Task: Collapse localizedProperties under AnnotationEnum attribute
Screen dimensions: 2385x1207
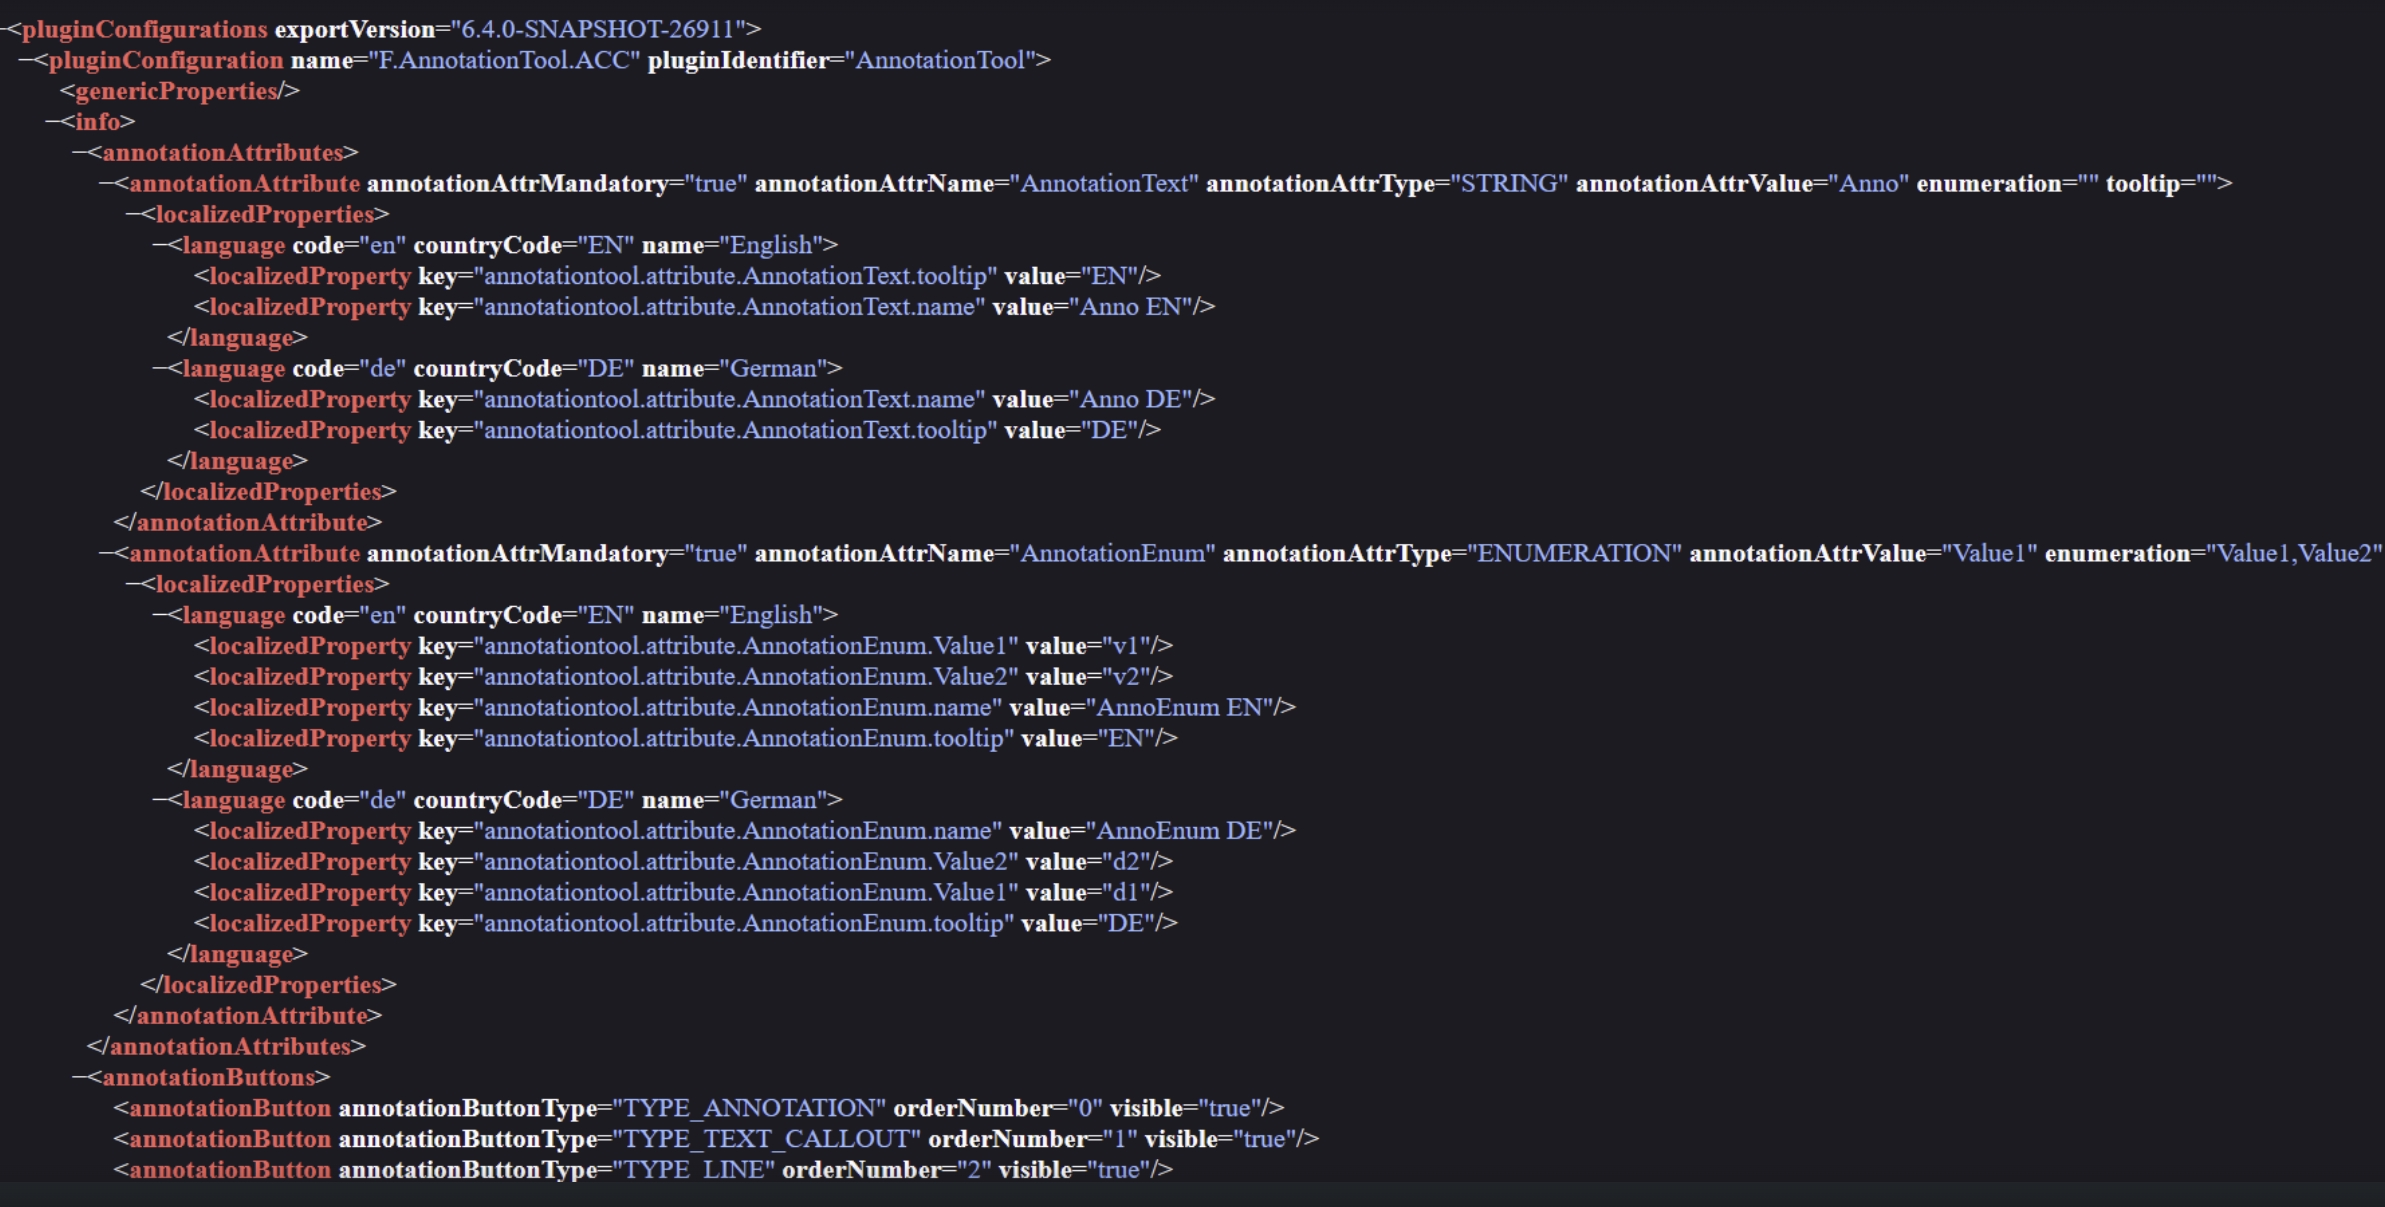Action: coord(132,585)
